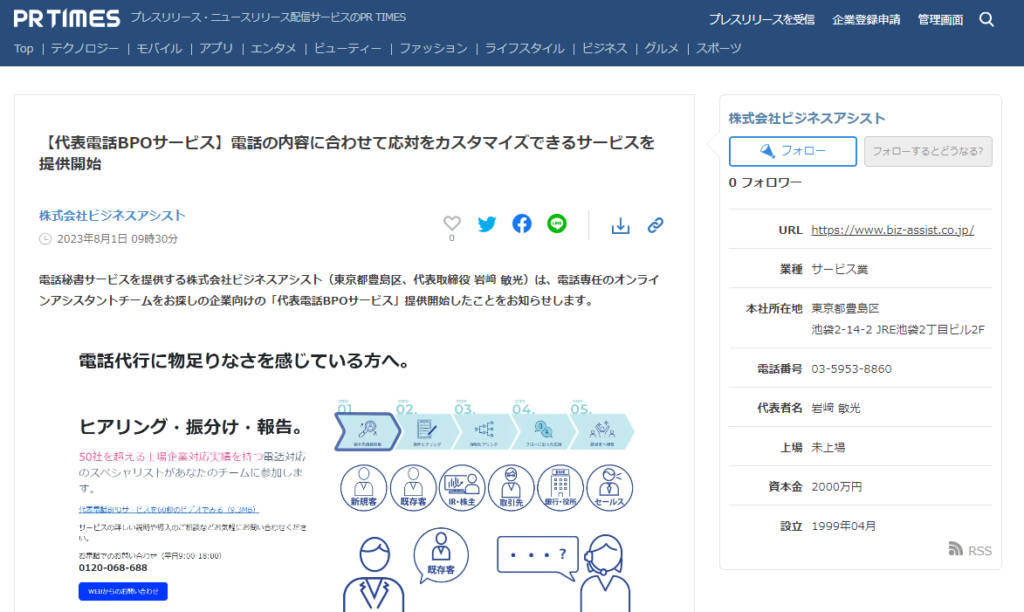Click the 04 step icon
Image resolution: width=1024 pixels, height=612 pixels.
coord(543,431)
